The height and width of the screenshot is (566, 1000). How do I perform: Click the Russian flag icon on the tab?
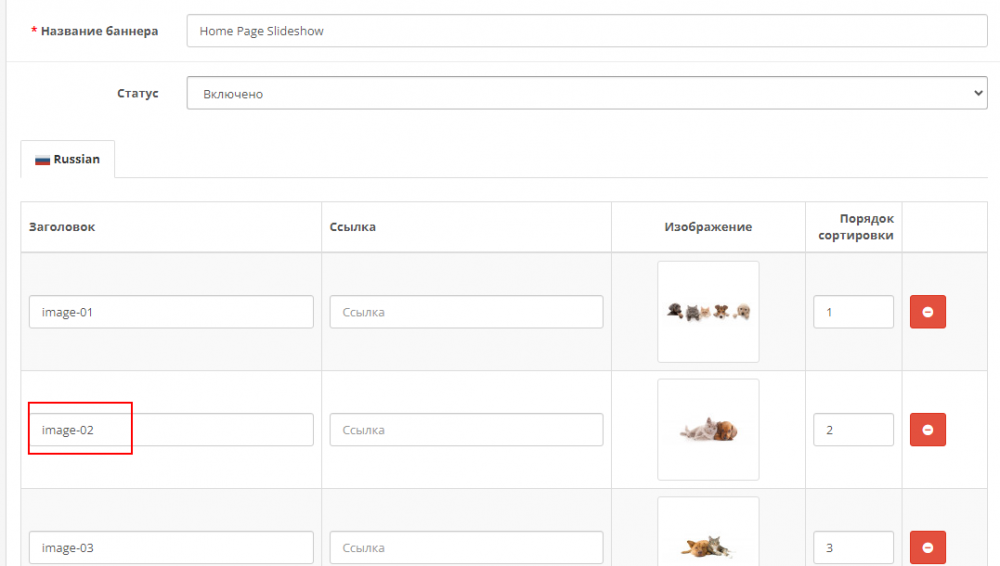coord(42,160)
